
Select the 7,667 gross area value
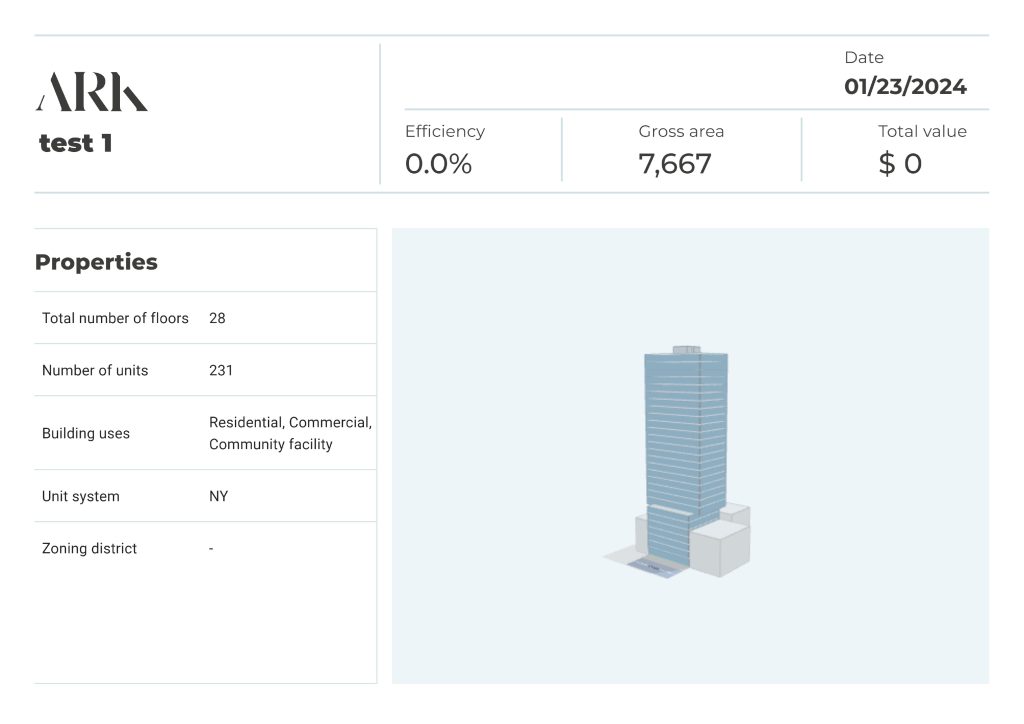[675, 164]
